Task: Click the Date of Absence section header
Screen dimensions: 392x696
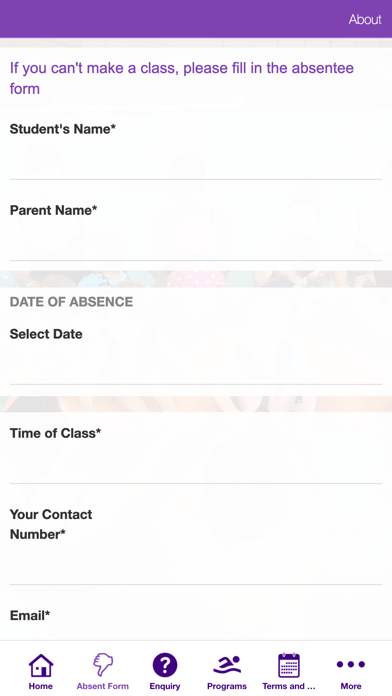Action: (x=71, y=302)
